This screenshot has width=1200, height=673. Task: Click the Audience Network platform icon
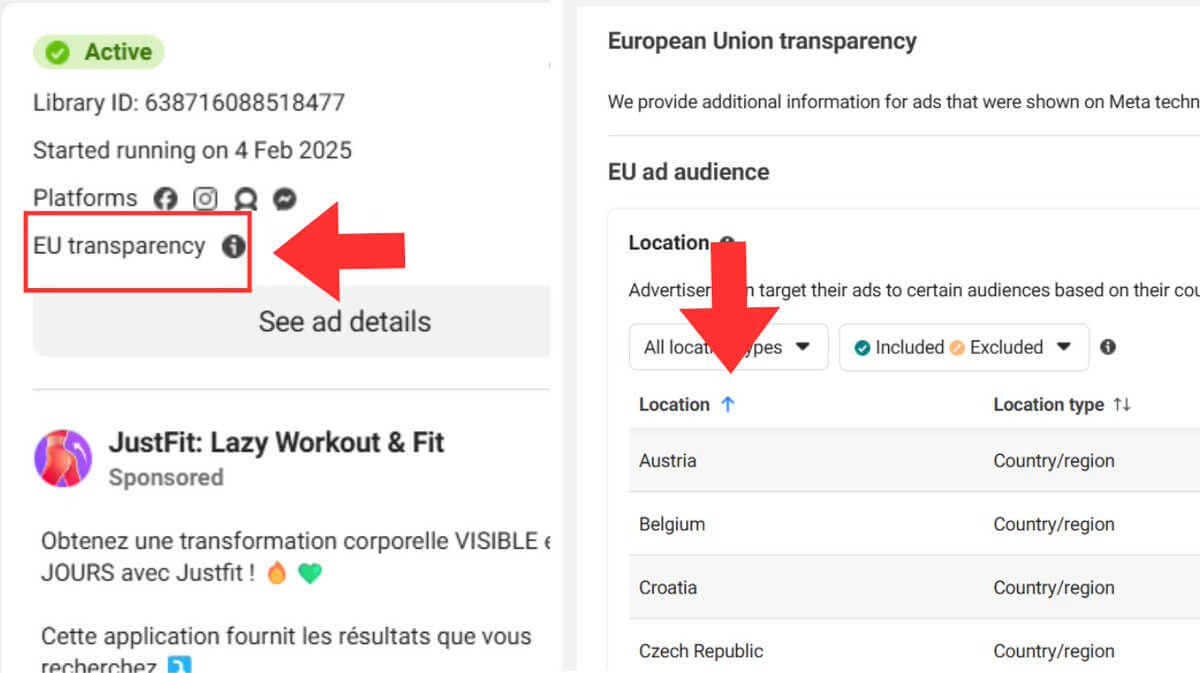coord(244,199)
